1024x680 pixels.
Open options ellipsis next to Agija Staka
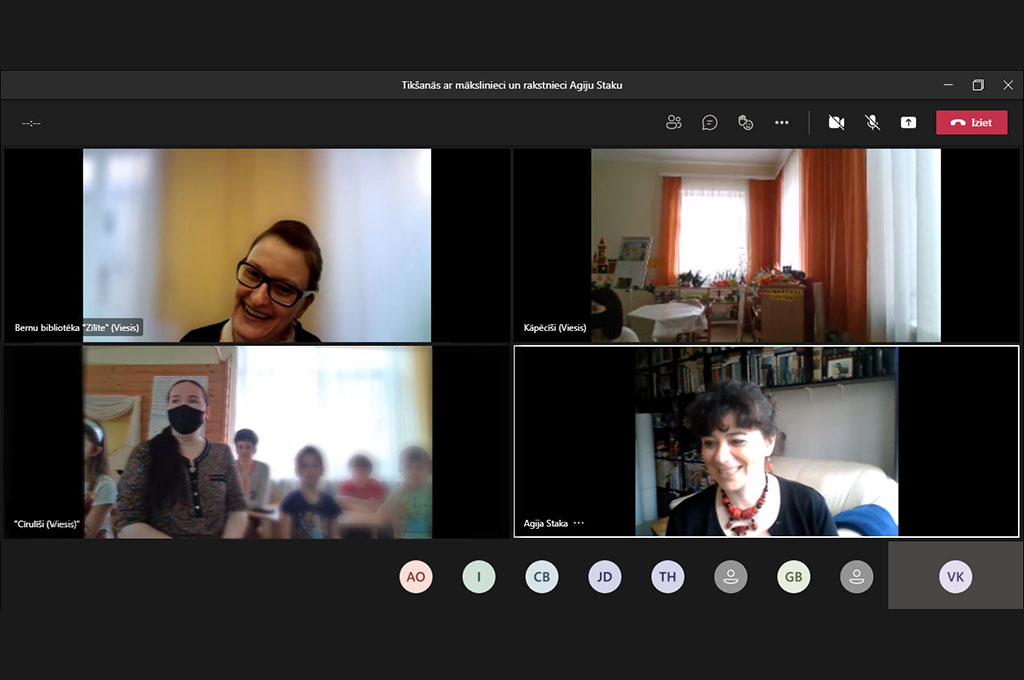point(579,523)
